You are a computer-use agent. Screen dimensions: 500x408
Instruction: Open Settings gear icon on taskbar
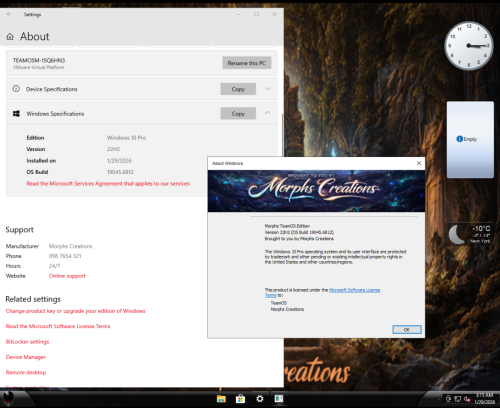(x=260, y=399)
